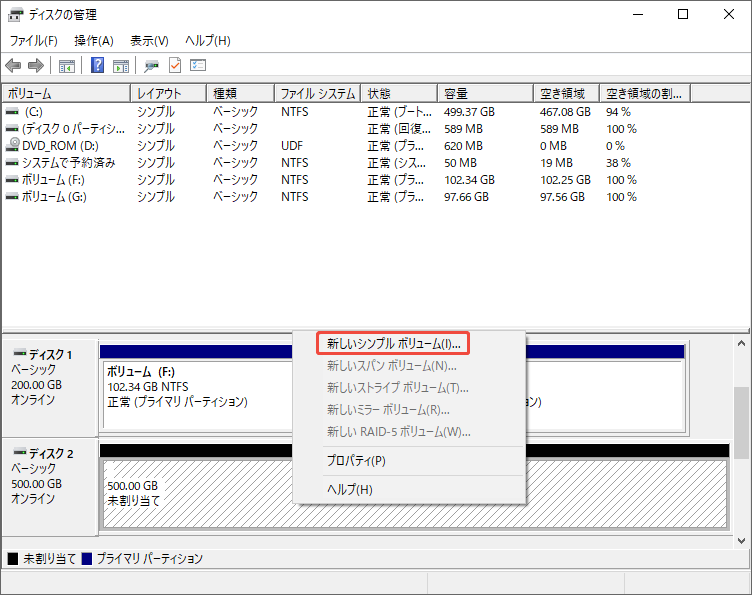Select the ボリューム (F:) 102.34 GB NTFS partition

pyautogui.click(x=197, y=396)
